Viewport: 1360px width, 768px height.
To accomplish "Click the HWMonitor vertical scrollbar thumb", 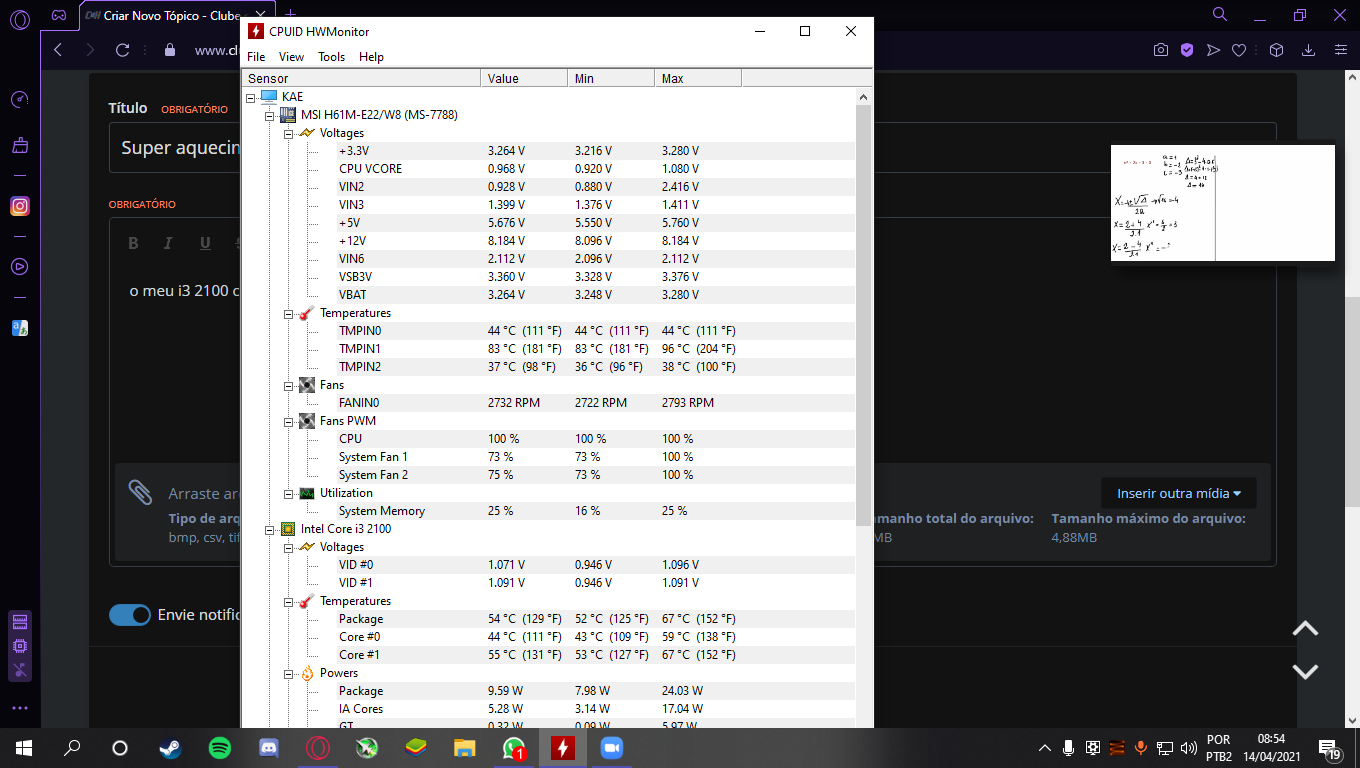I will (x=864, y=315).
